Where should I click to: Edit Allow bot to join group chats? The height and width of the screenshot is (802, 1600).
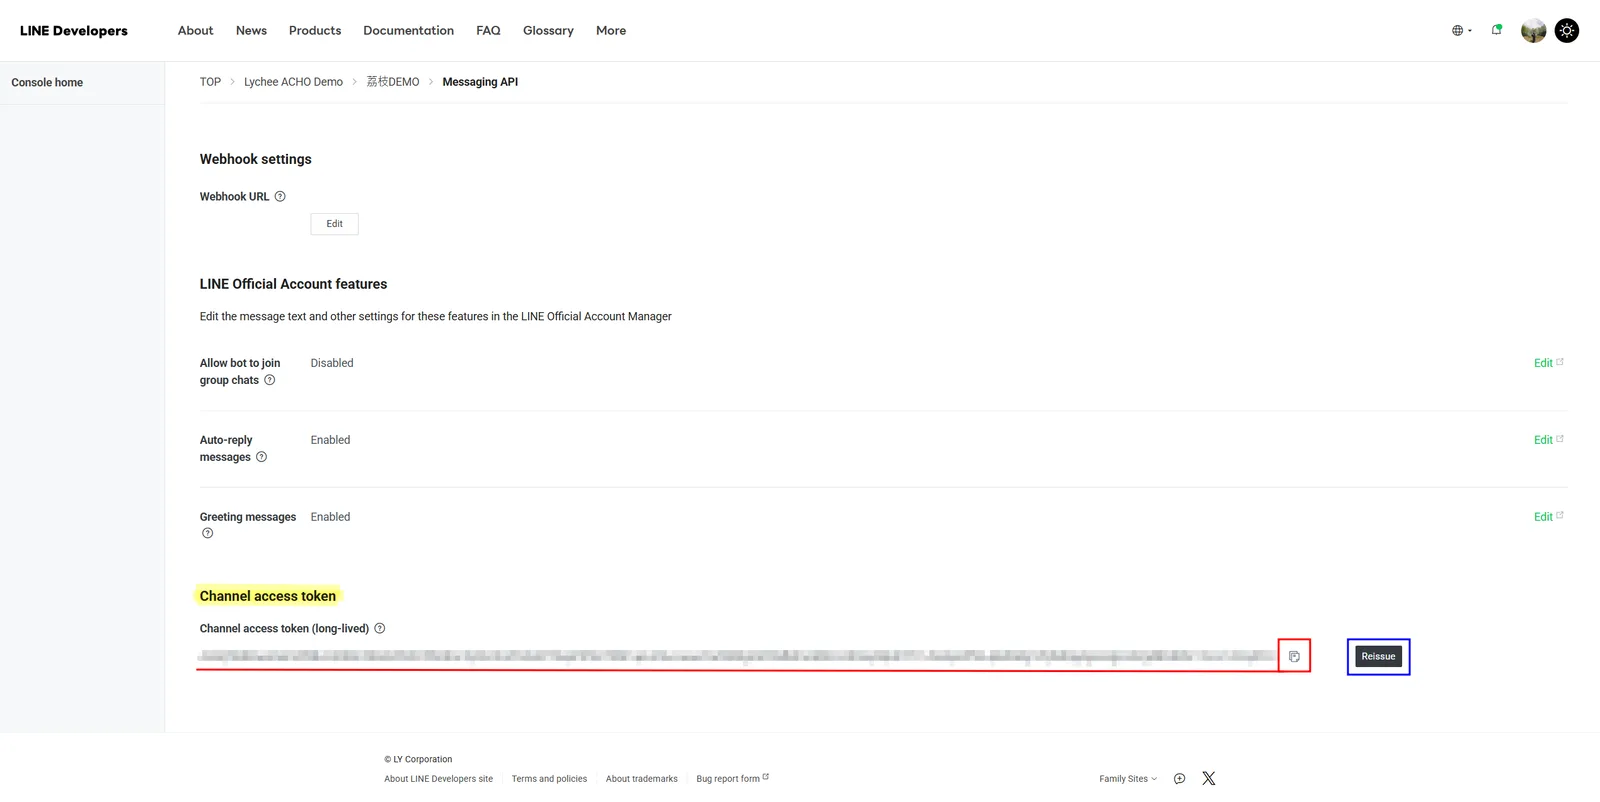[x=1548, y=363]
